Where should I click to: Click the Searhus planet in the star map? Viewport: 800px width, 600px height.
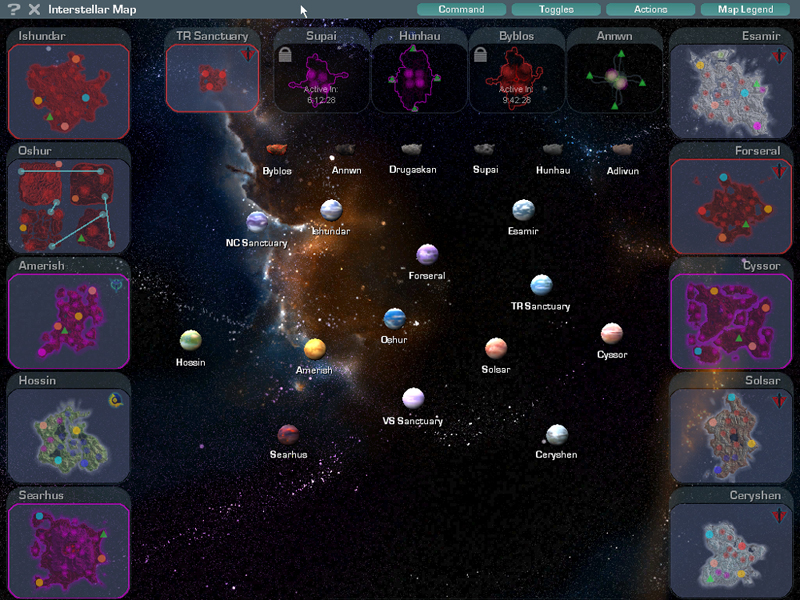point(288,435)
